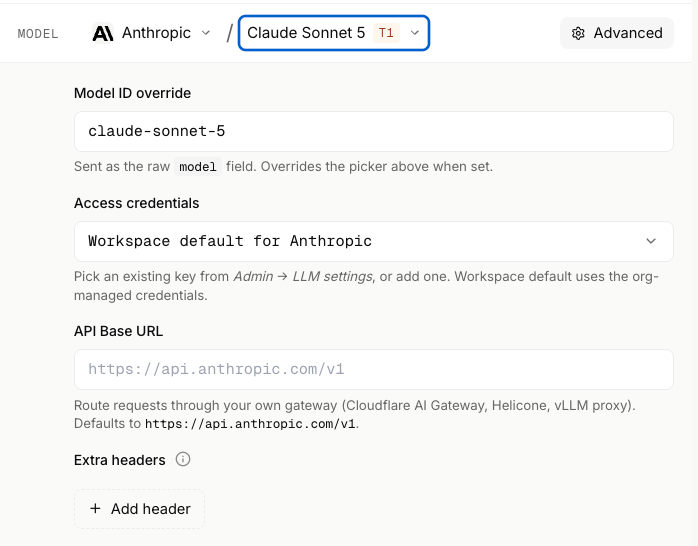Image resolution: width=698 pixels, height=546 pixels.
Task: Click the Anthropic logo icon
Action: tap(103, 33)
